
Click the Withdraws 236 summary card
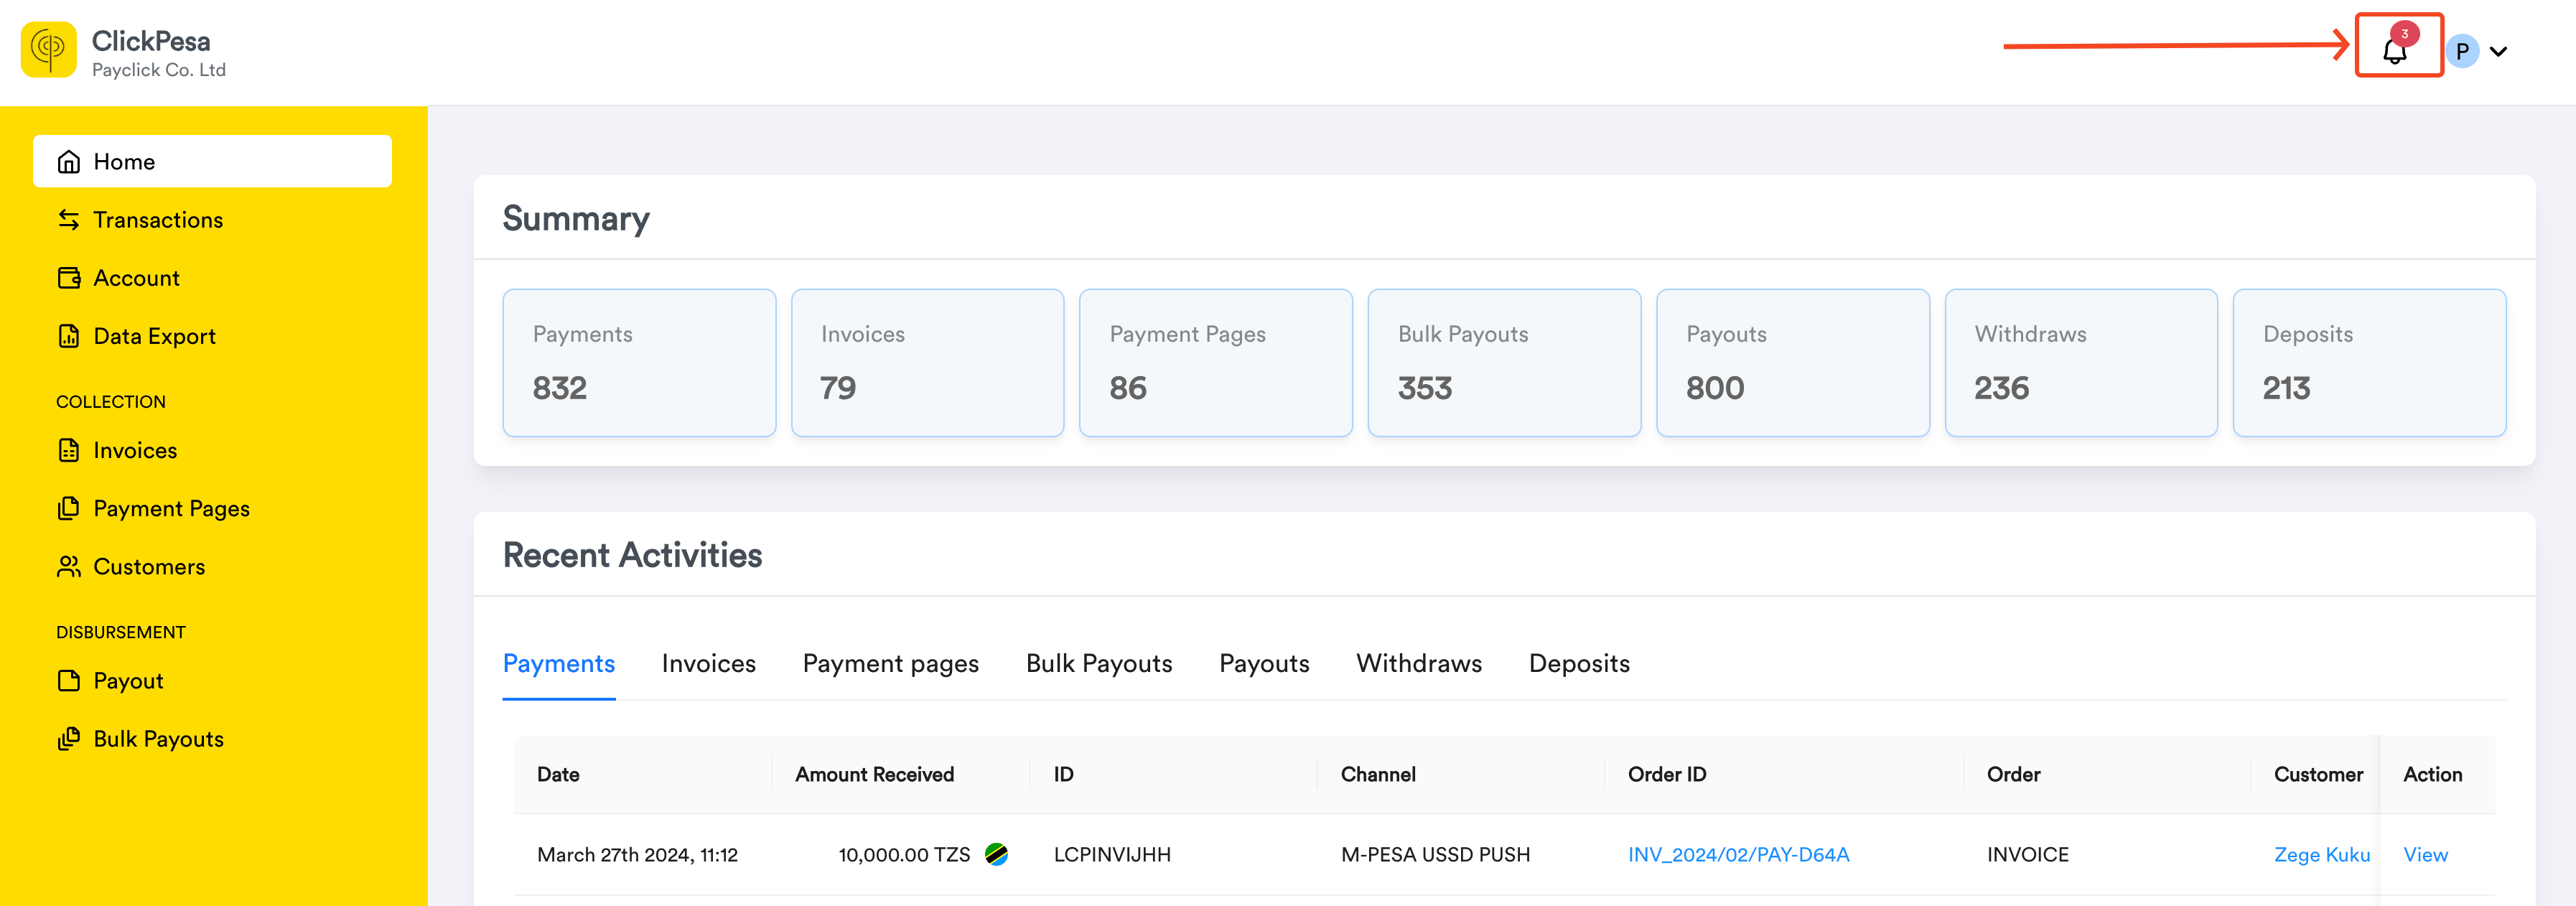pyautogui.click(x=2080, y=362)
